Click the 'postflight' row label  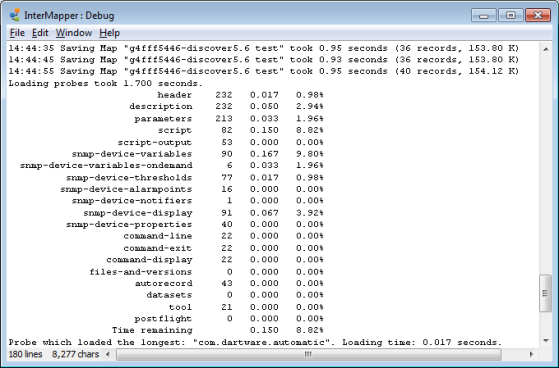[163, 319]
